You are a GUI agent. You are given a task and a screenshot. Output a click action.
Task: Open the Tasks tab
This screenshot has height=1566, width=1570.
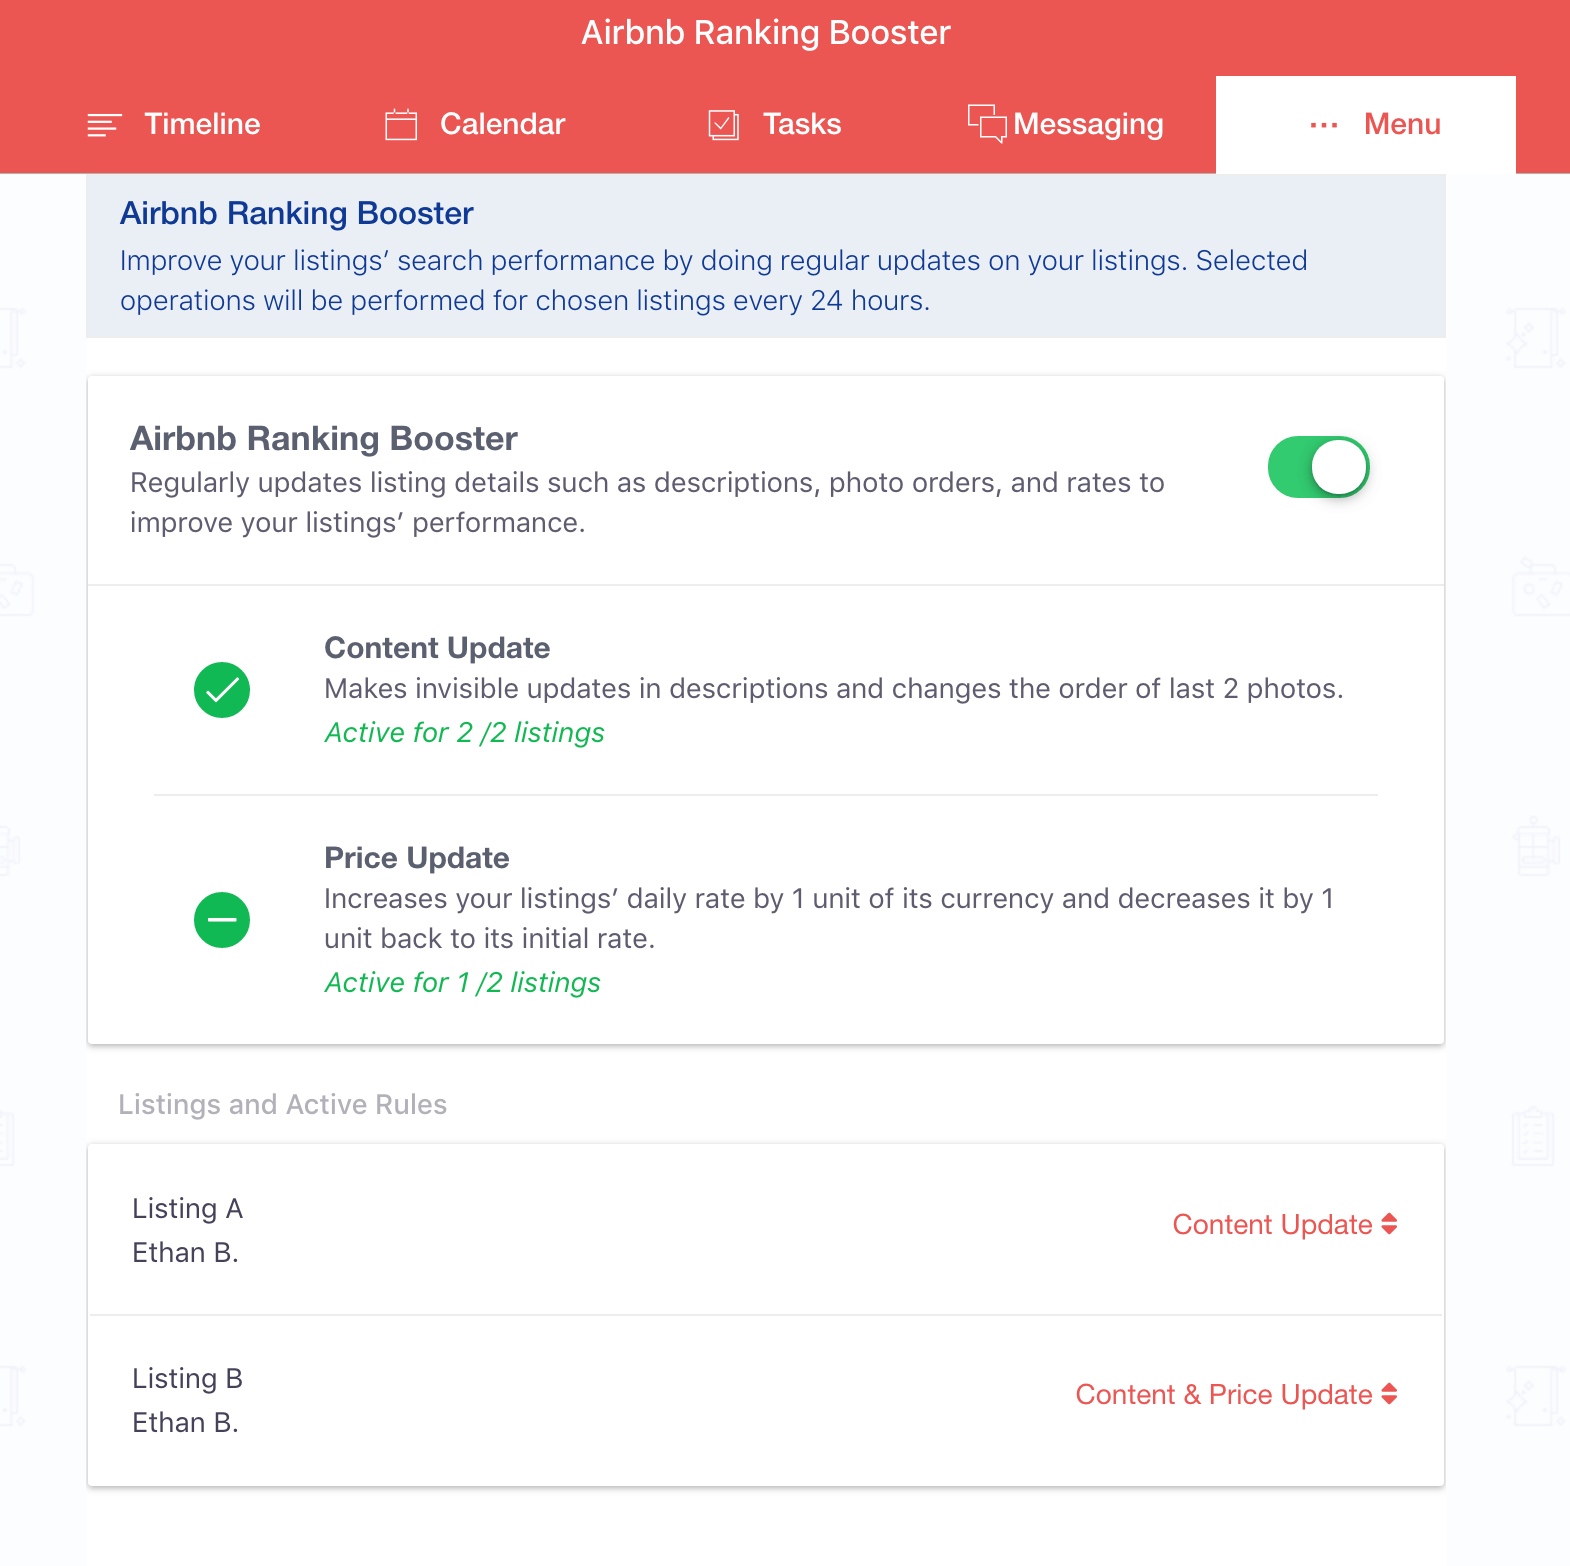click(775, 124)
